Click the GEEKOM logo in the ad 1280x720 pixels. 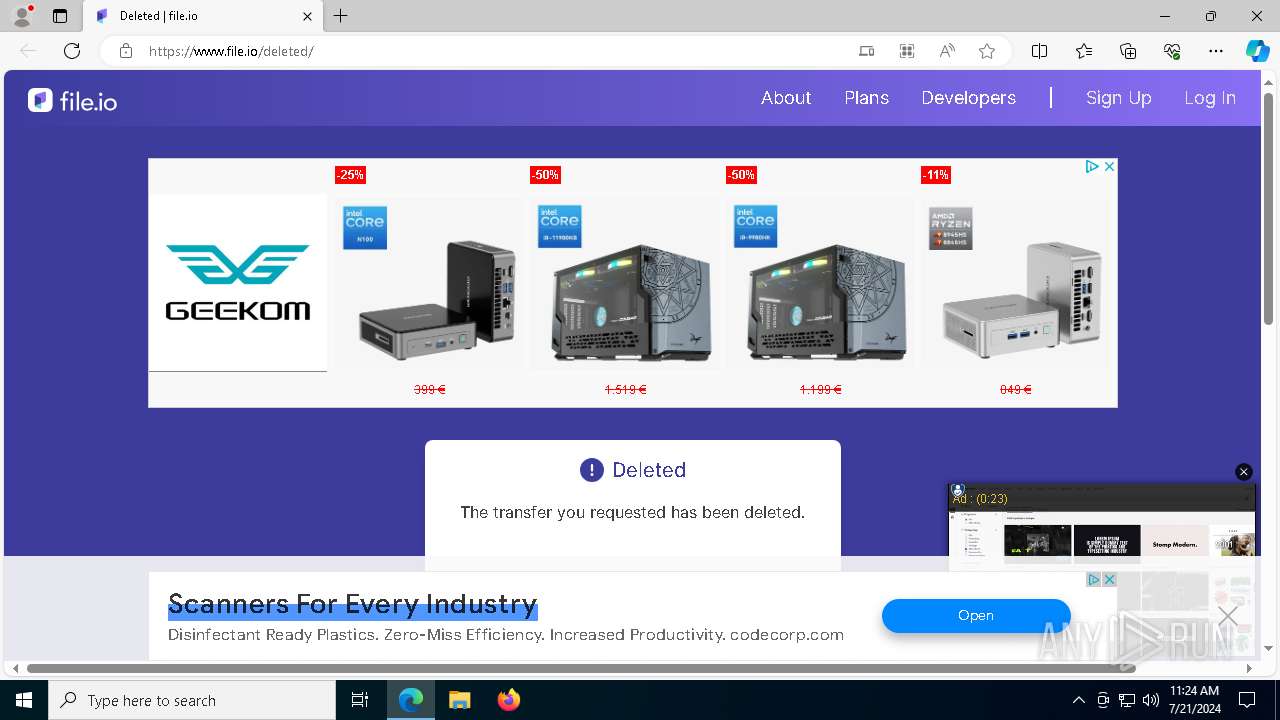tap(238, 283)
